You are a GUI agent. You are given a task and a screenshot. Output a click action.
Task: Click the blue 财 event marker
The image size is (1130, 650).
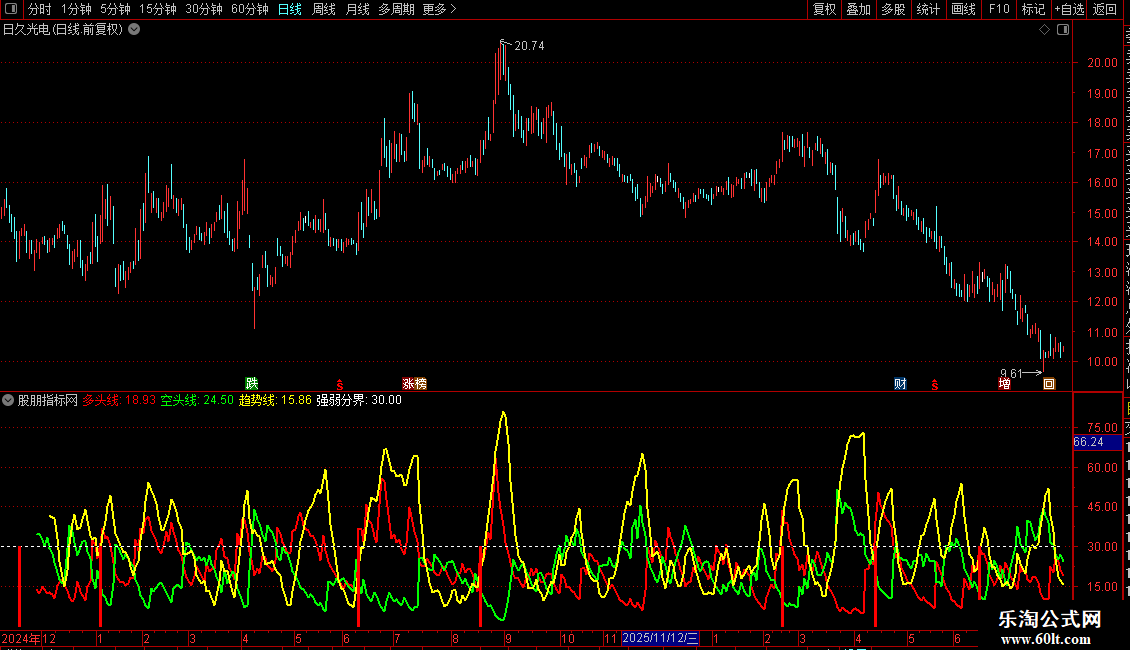click(x=900, y=383)
